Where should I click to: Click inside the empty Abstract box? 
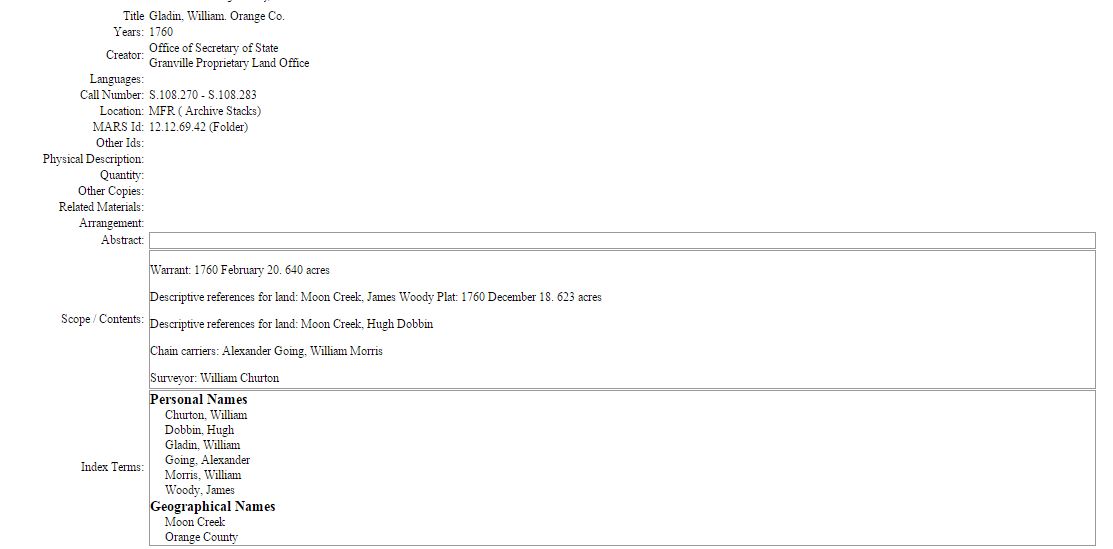tap(621, 241)
